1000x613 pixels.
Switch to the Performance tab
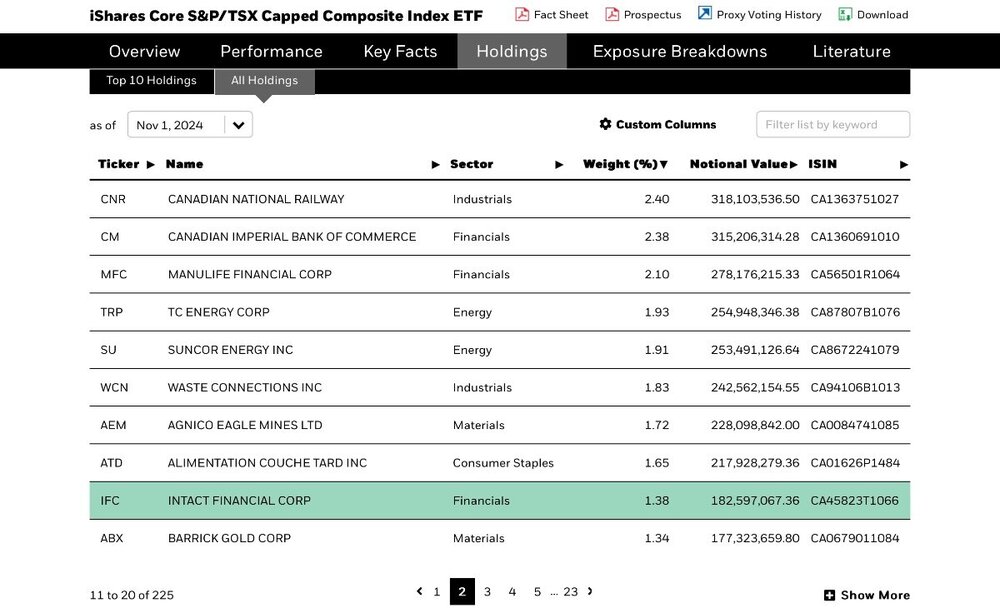272,51
